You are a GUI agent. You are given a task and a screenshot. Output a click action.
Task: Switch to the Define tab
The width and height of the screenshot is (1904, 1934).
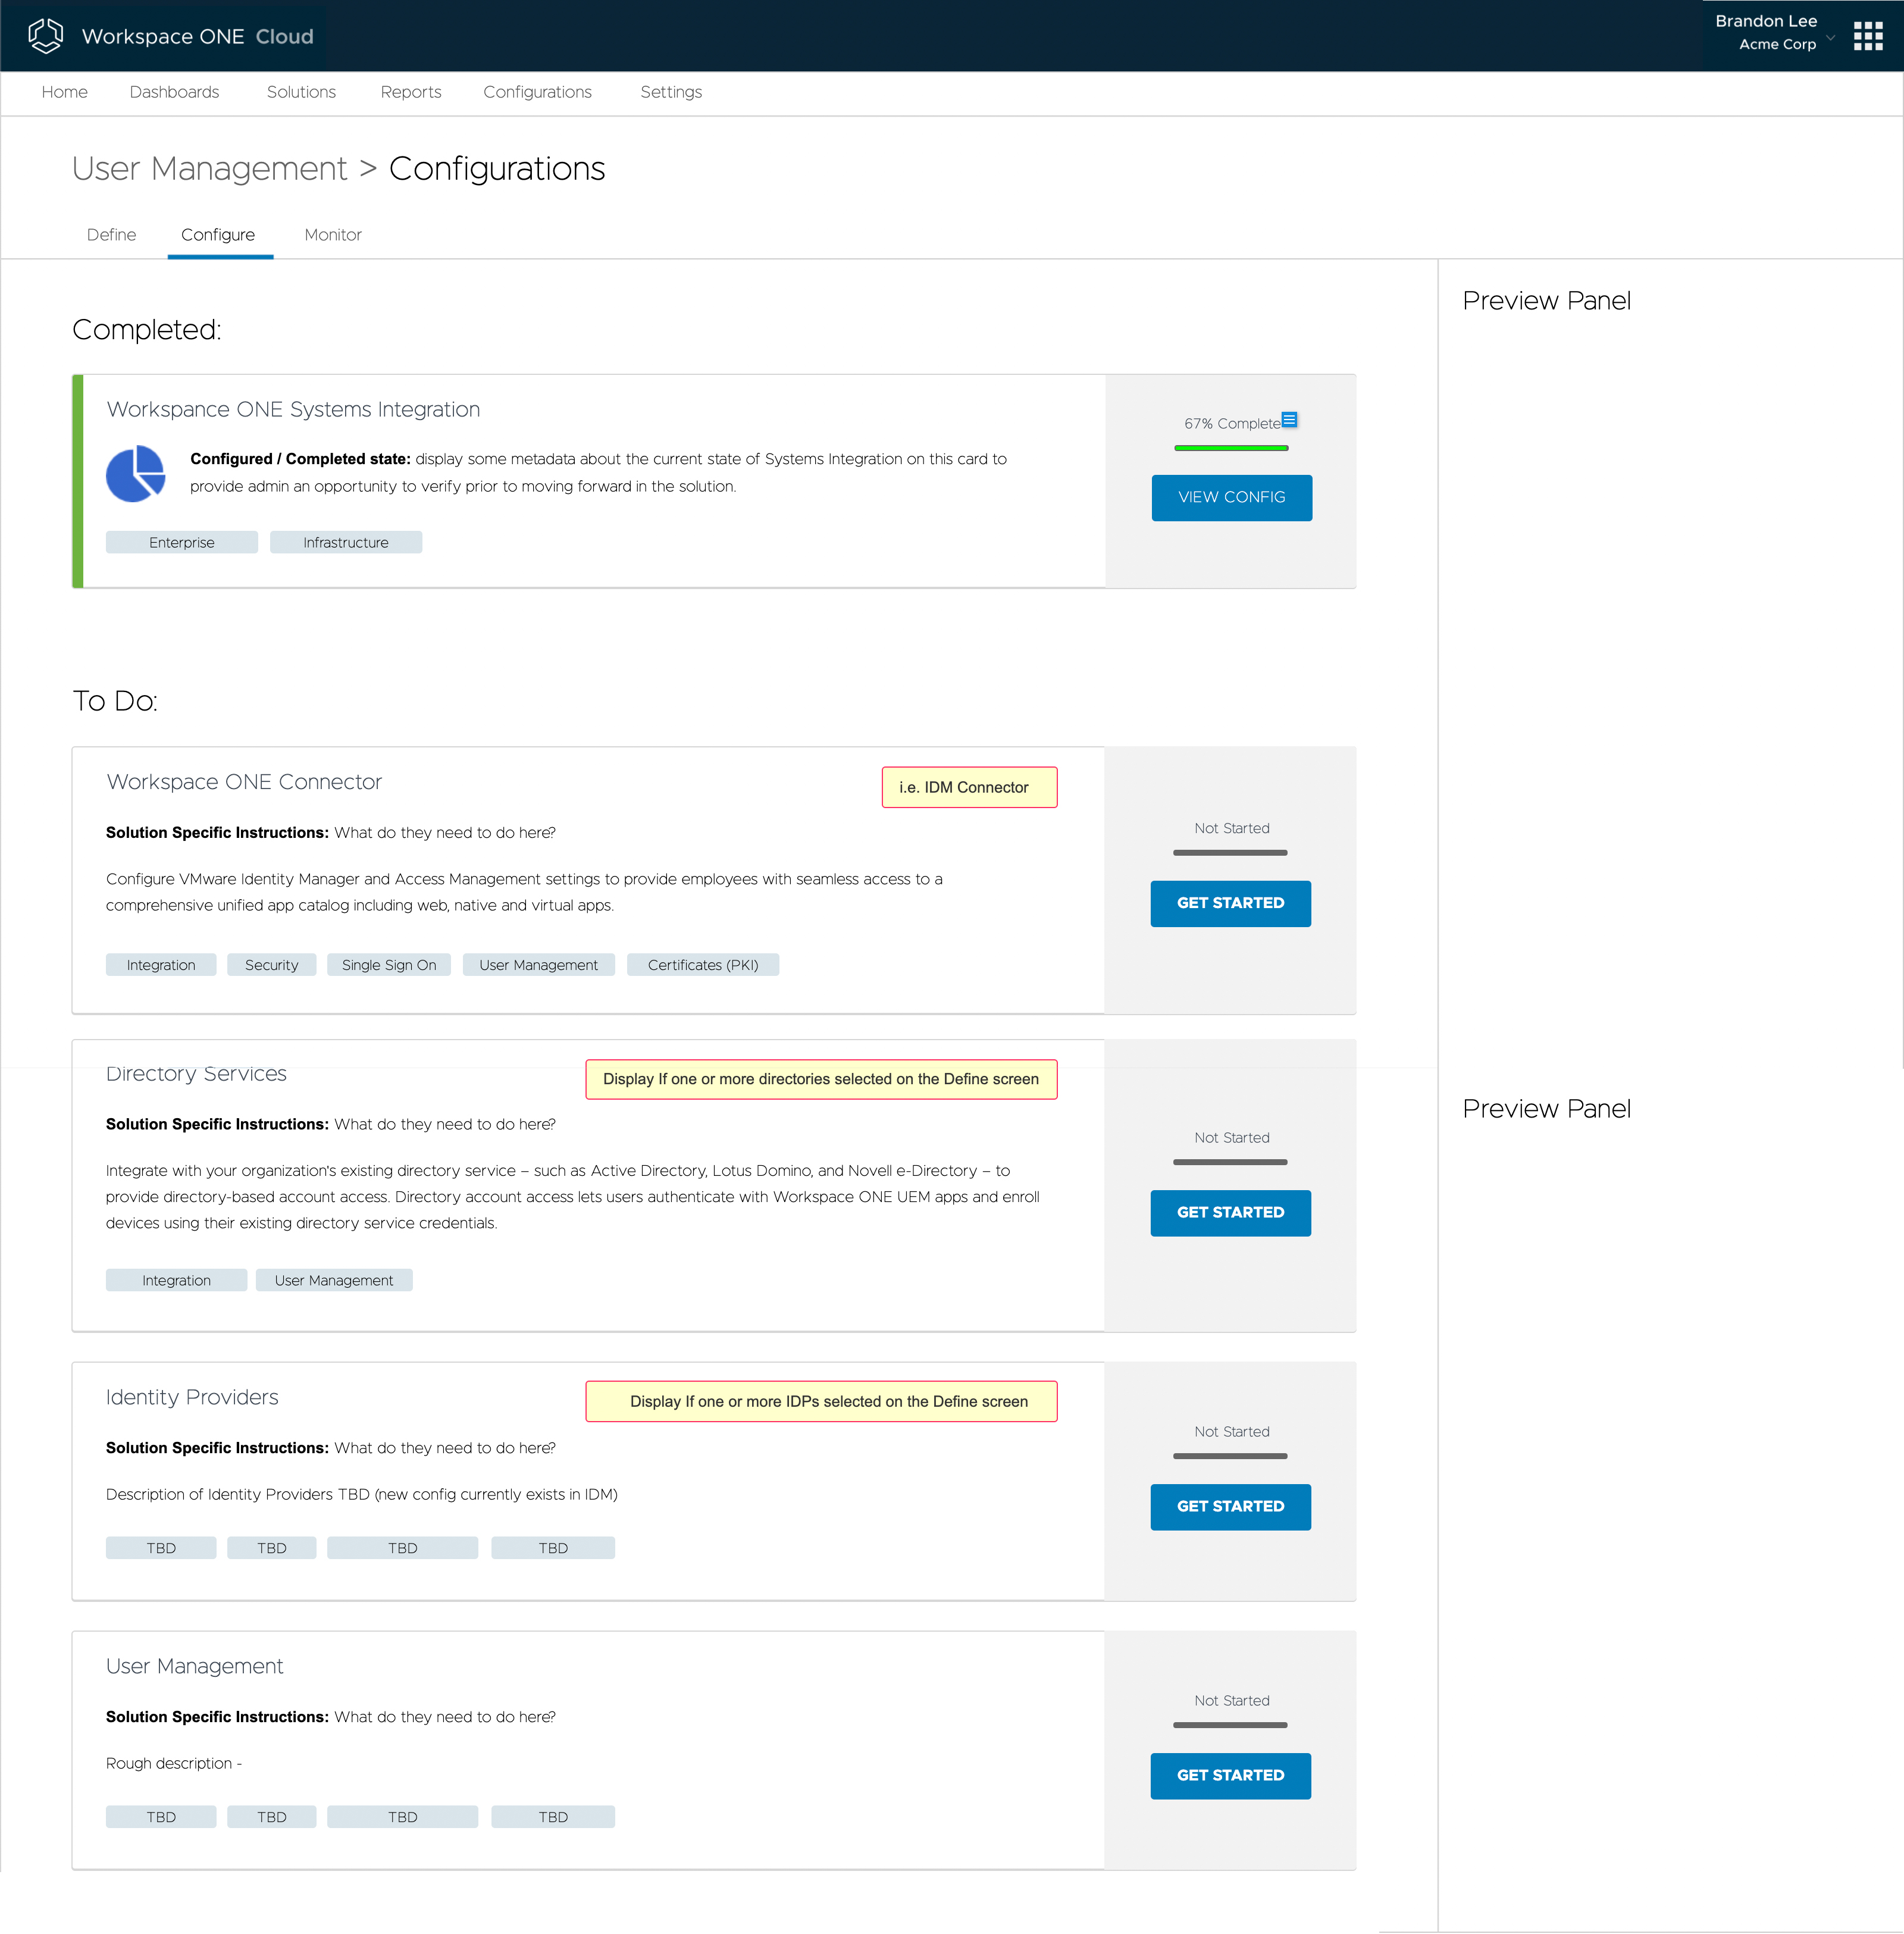point(111,235)
